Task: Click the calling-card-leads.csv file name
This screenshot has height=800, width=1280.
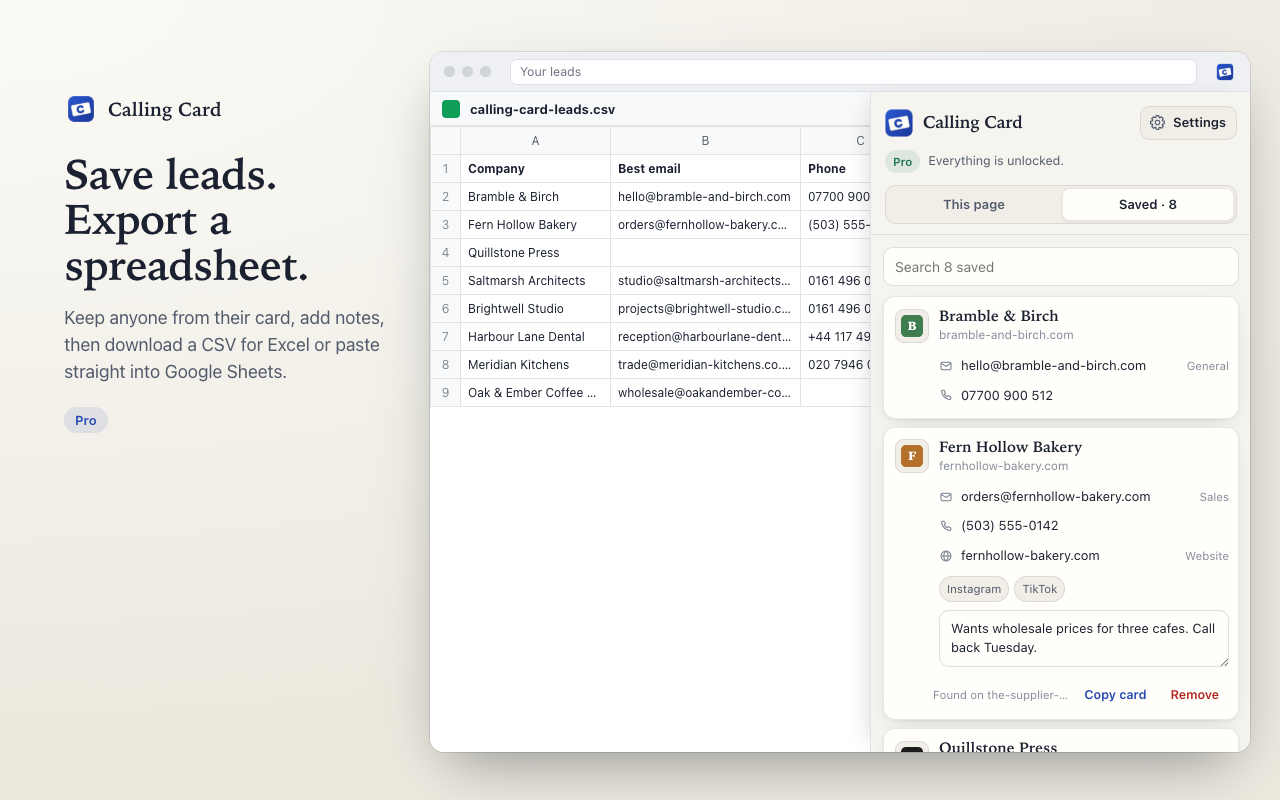Action: 542,110
